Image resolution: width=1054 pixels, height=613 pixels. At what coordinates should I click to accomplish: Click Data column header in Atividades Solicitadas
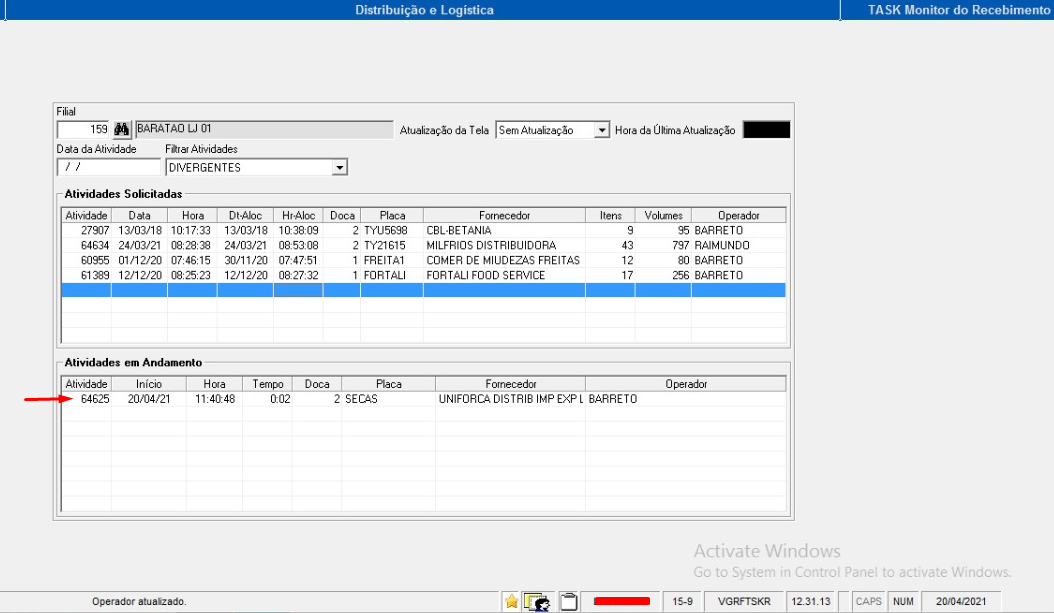[139, 216]
